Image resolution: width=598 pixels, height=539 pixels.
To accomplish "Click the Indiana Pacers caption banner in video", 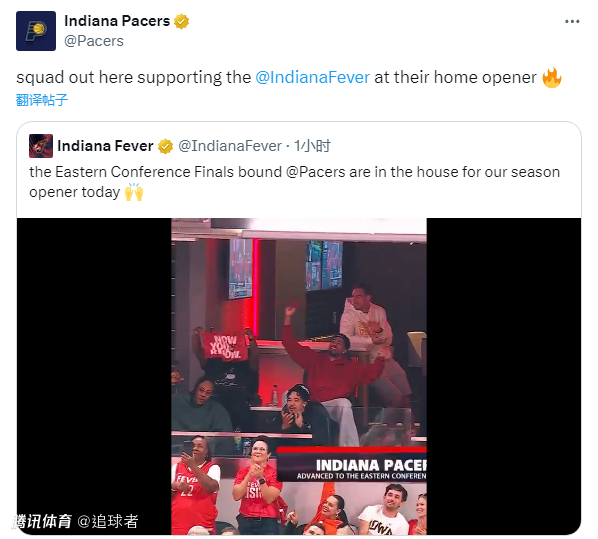I will [x=352, y=465].
